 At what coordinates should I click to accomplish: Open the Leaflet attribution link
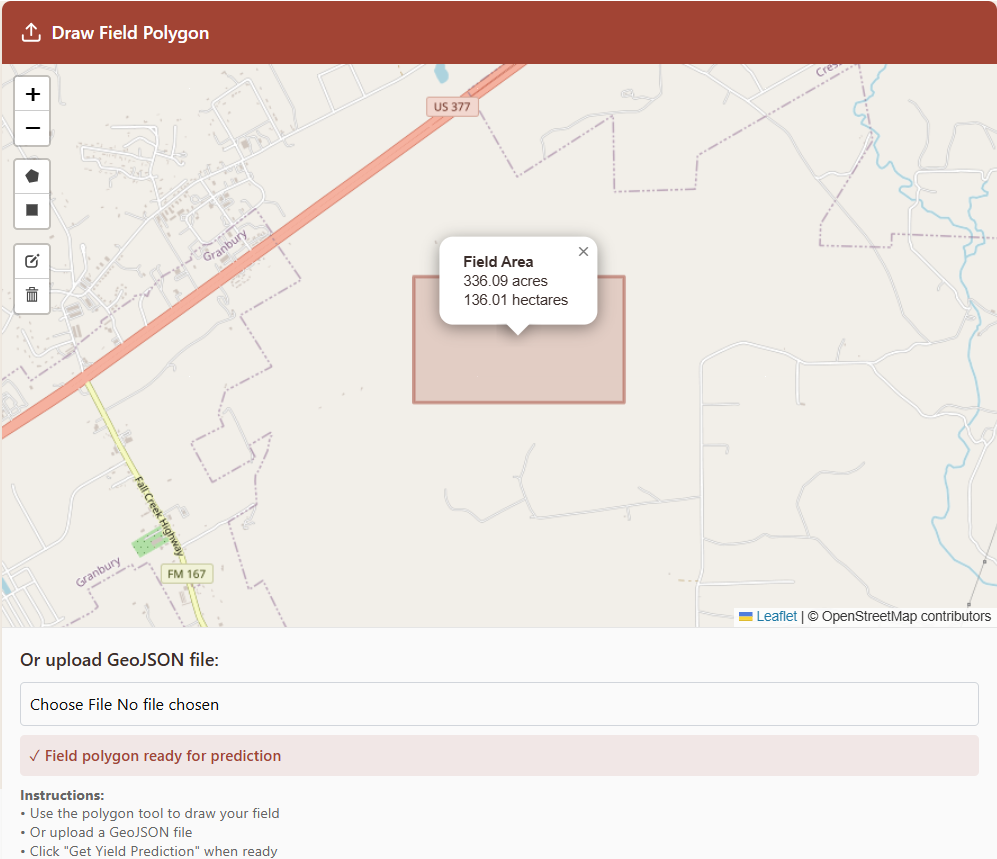pos(776,616)
